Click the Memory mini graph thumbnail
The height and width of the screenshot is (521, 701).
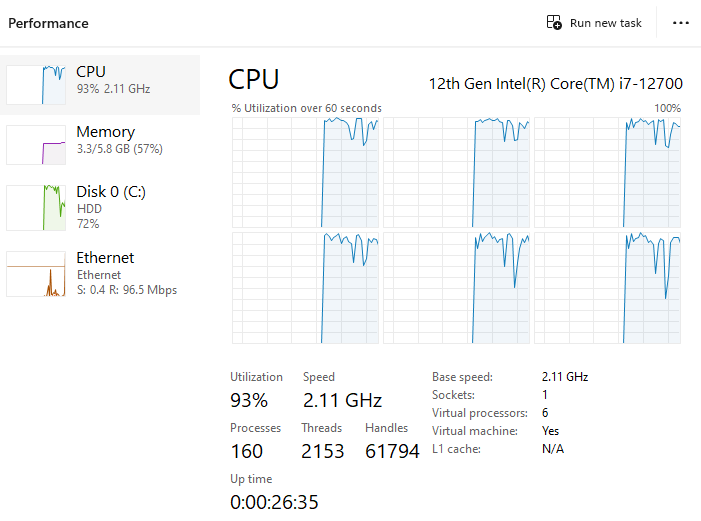(x=36, y=145)
